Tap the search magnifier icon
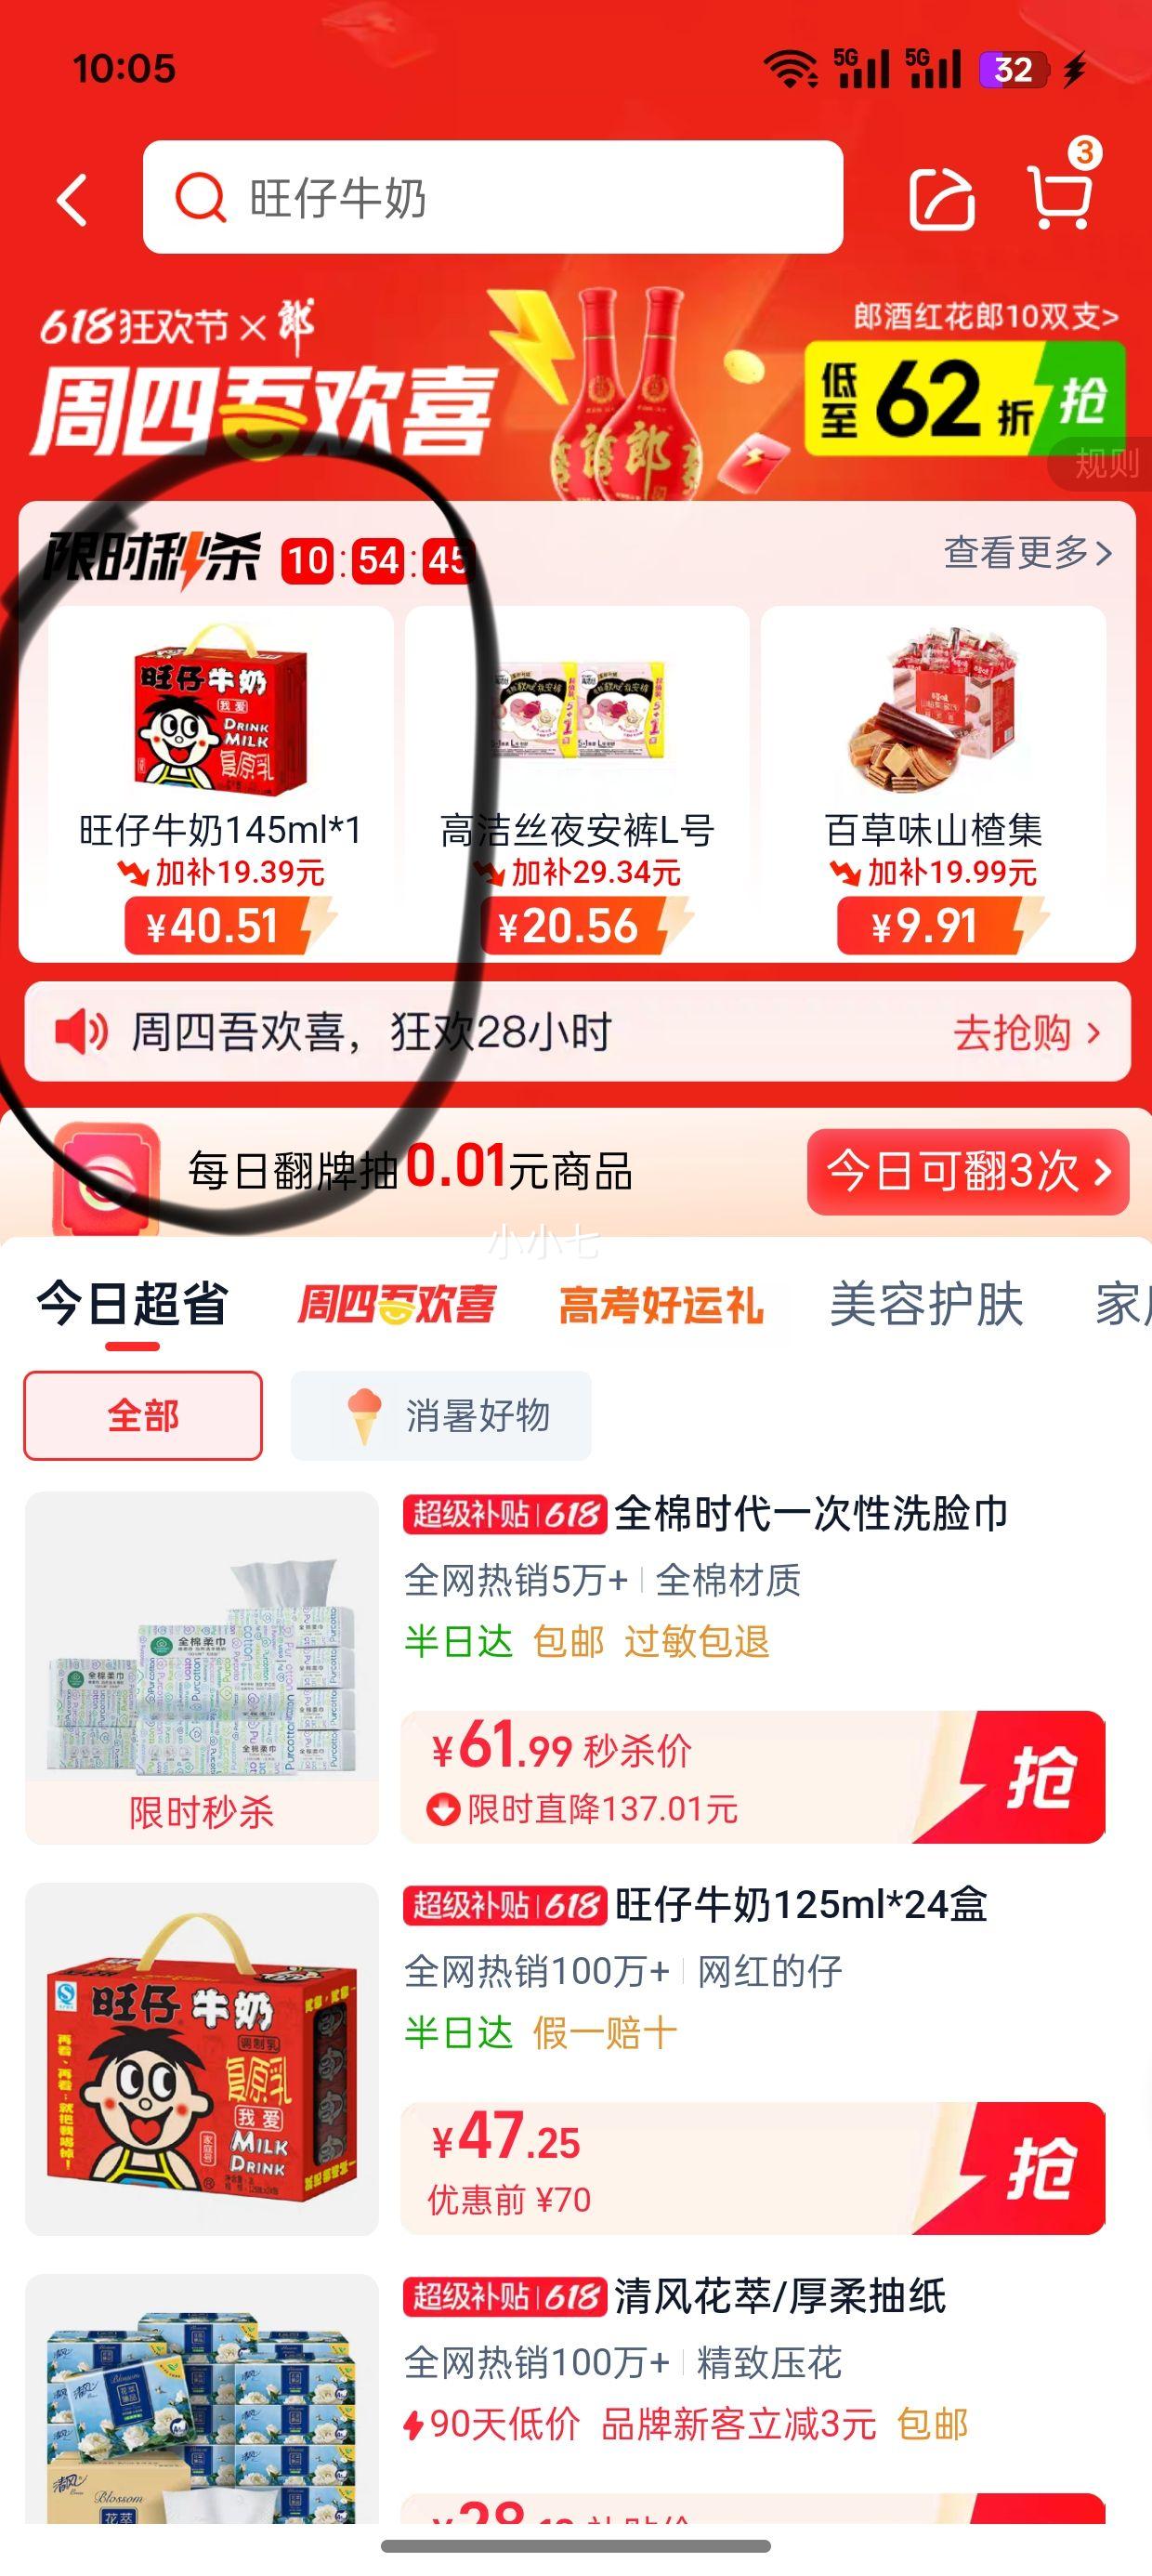 pos(201,197)
